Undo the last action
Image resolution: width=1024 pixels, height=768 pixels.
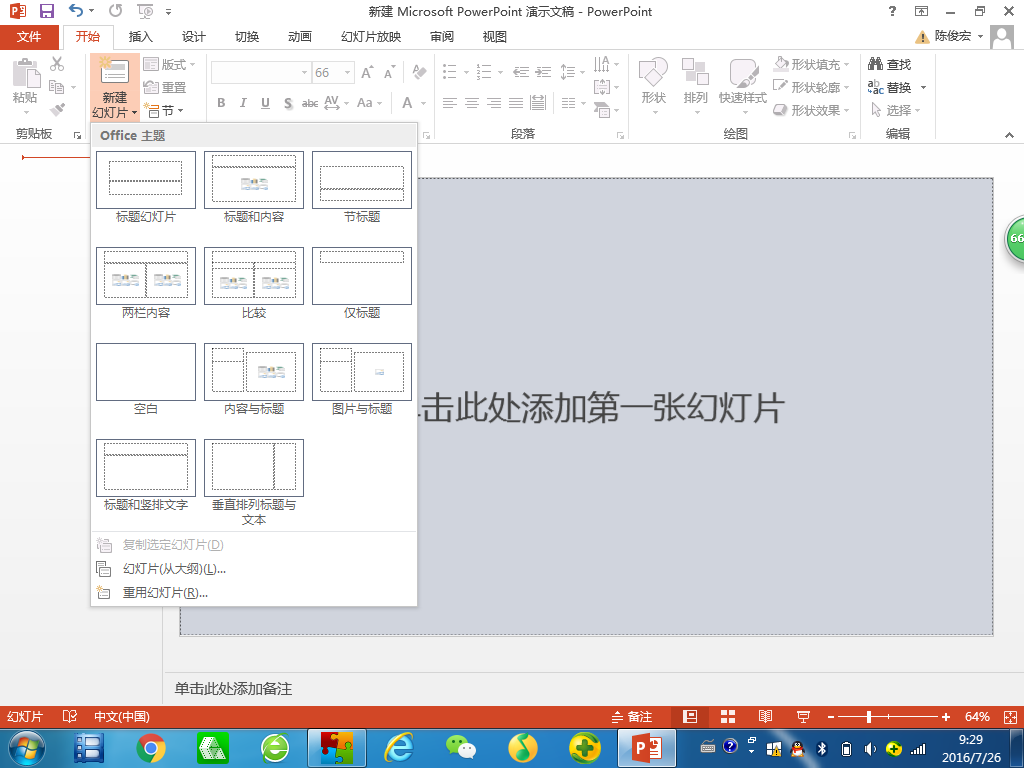pos(76,10)
